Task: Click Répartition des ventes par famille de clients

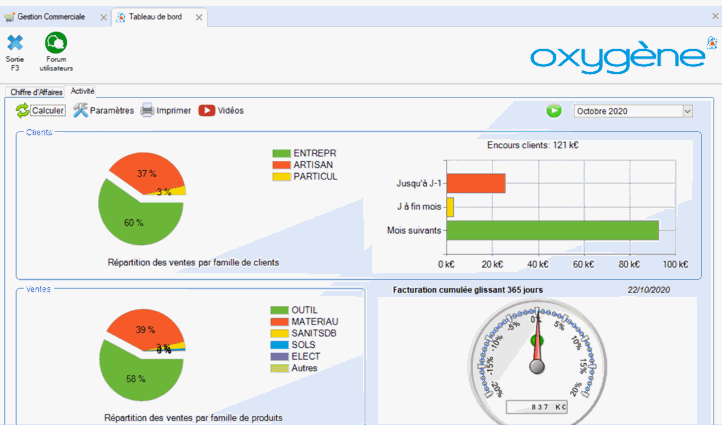Action: 193,262
